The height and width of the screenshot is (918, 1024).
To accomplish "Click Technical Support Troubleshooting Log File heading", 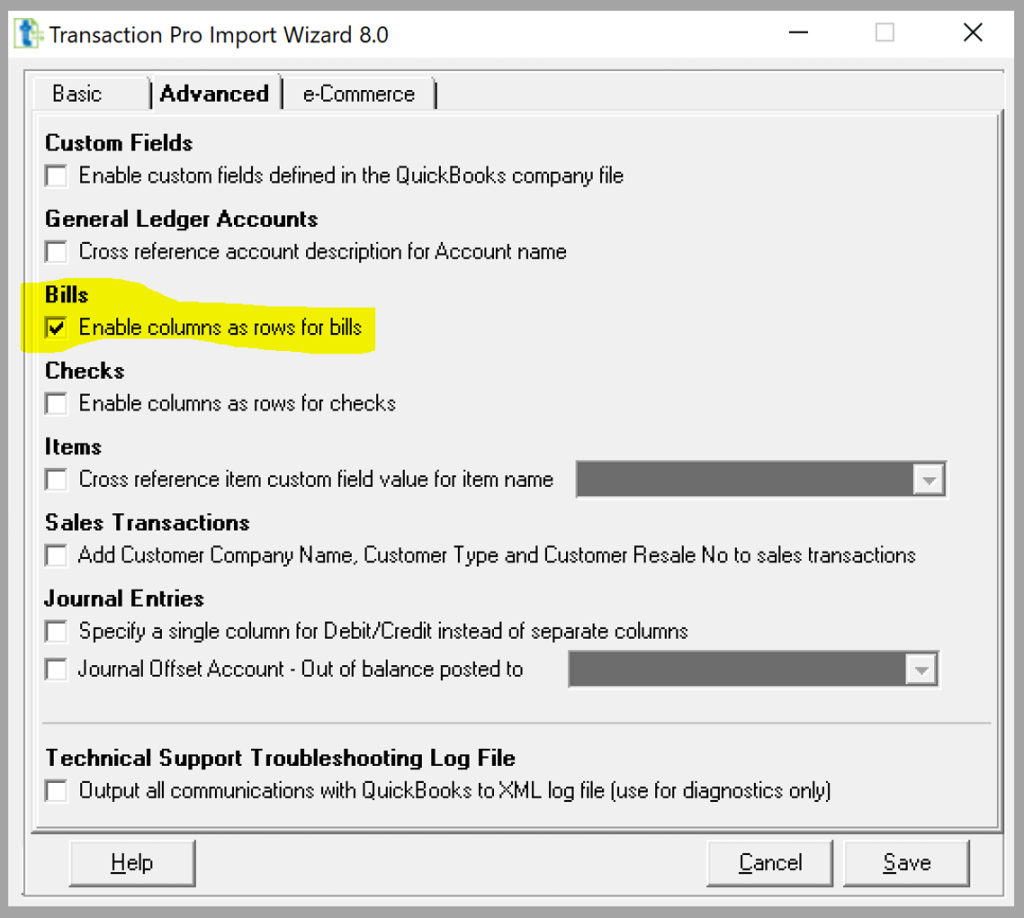I will tap(280, 757).
